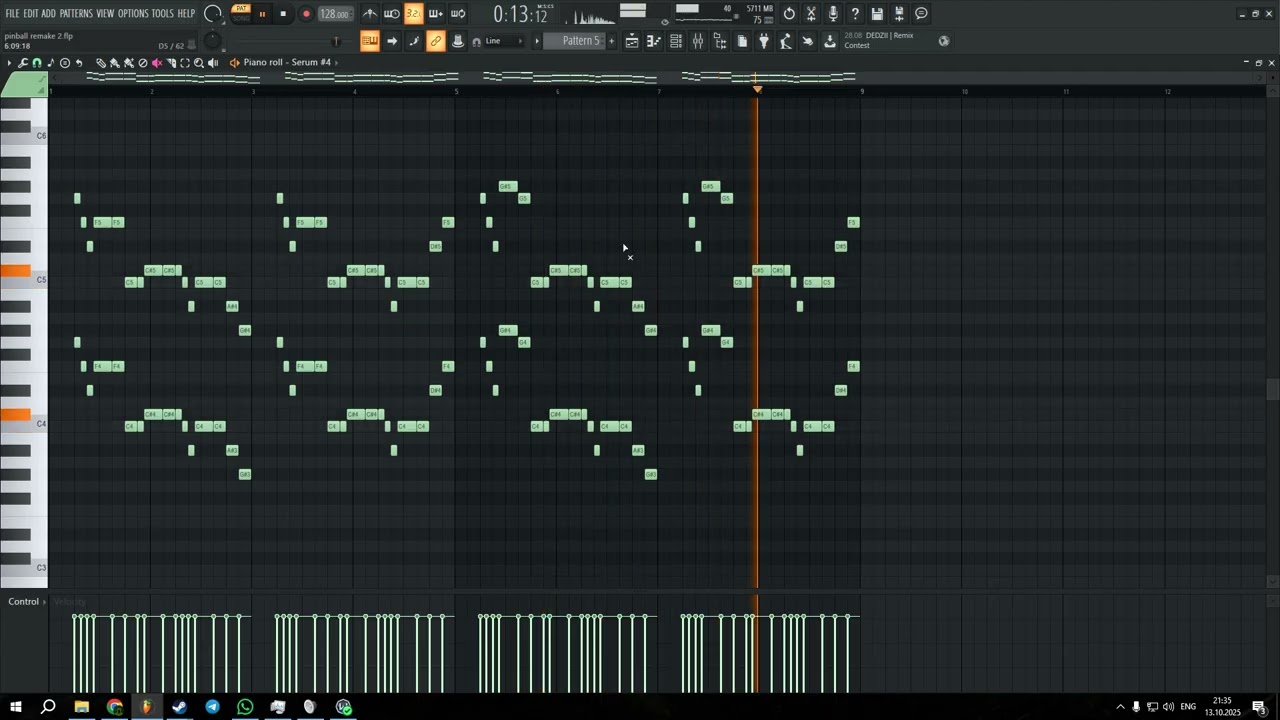Open the help question mark icon
The height and width of the screenshot is (720, 1280).
(x=855, y=14)
